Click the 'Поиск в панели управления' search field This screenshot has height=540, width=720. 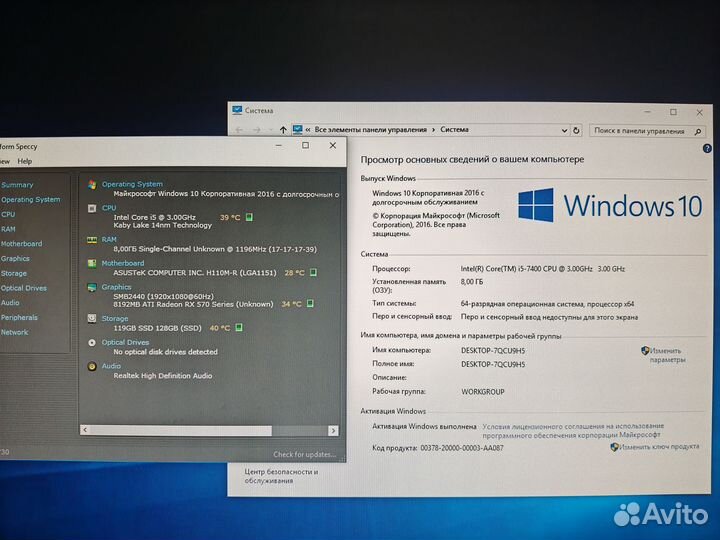640,130
